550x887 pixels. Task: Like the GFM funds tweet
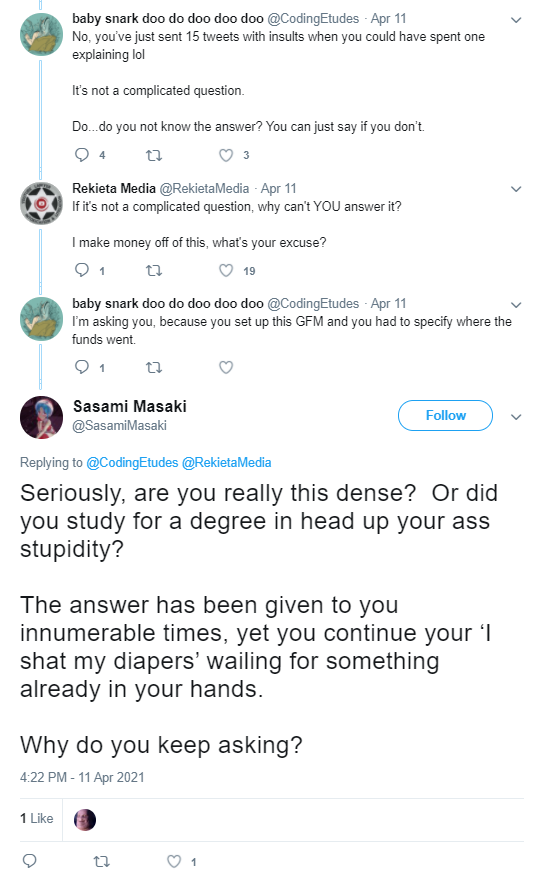tap(226, 367)
